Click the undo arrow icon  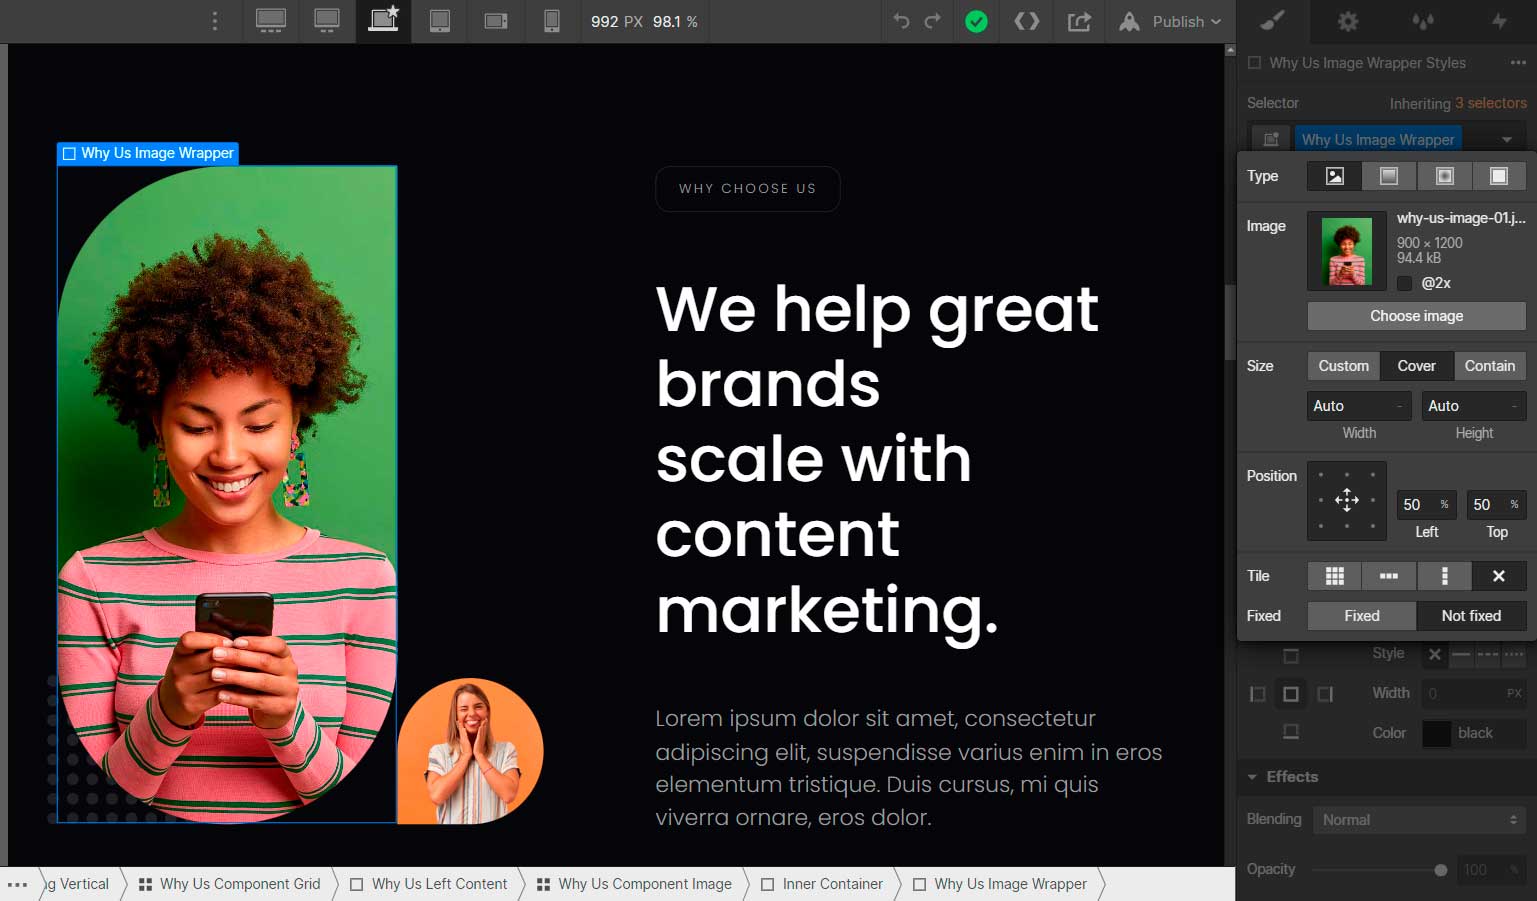point(901,21)
